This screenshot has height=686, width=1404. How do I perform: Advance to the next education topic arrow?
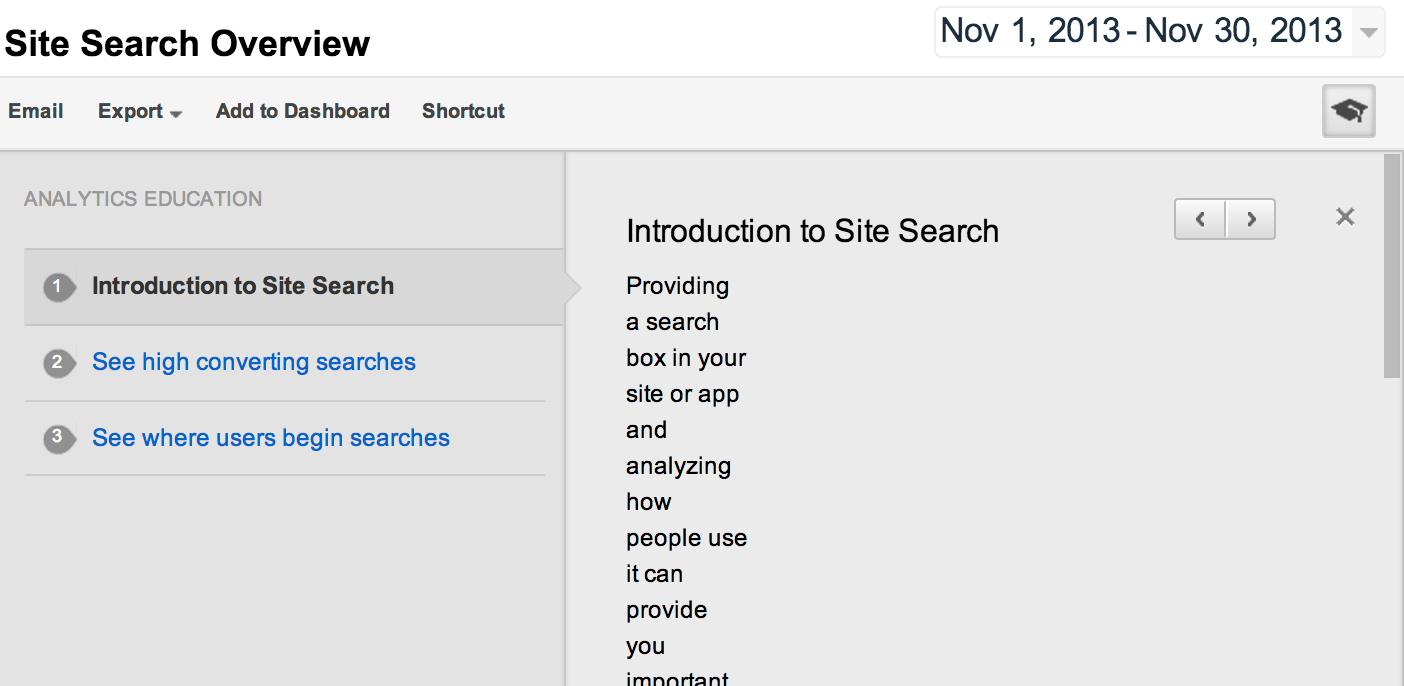(x=1251, y=219)
